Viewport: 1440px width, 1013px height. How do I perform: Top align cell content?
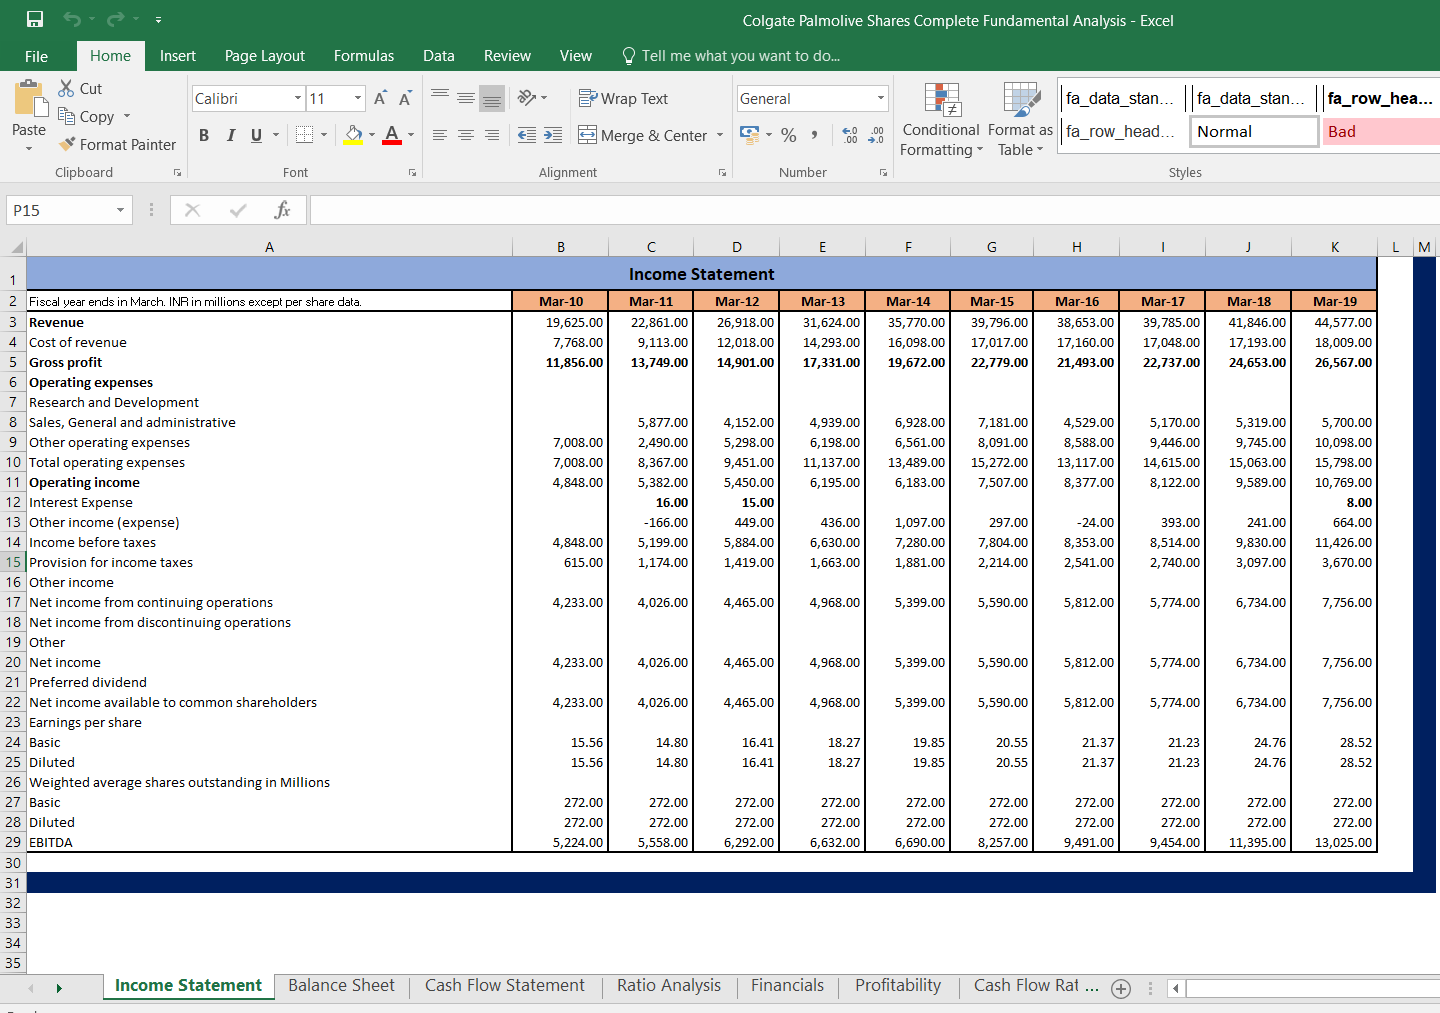pos(440,98)
